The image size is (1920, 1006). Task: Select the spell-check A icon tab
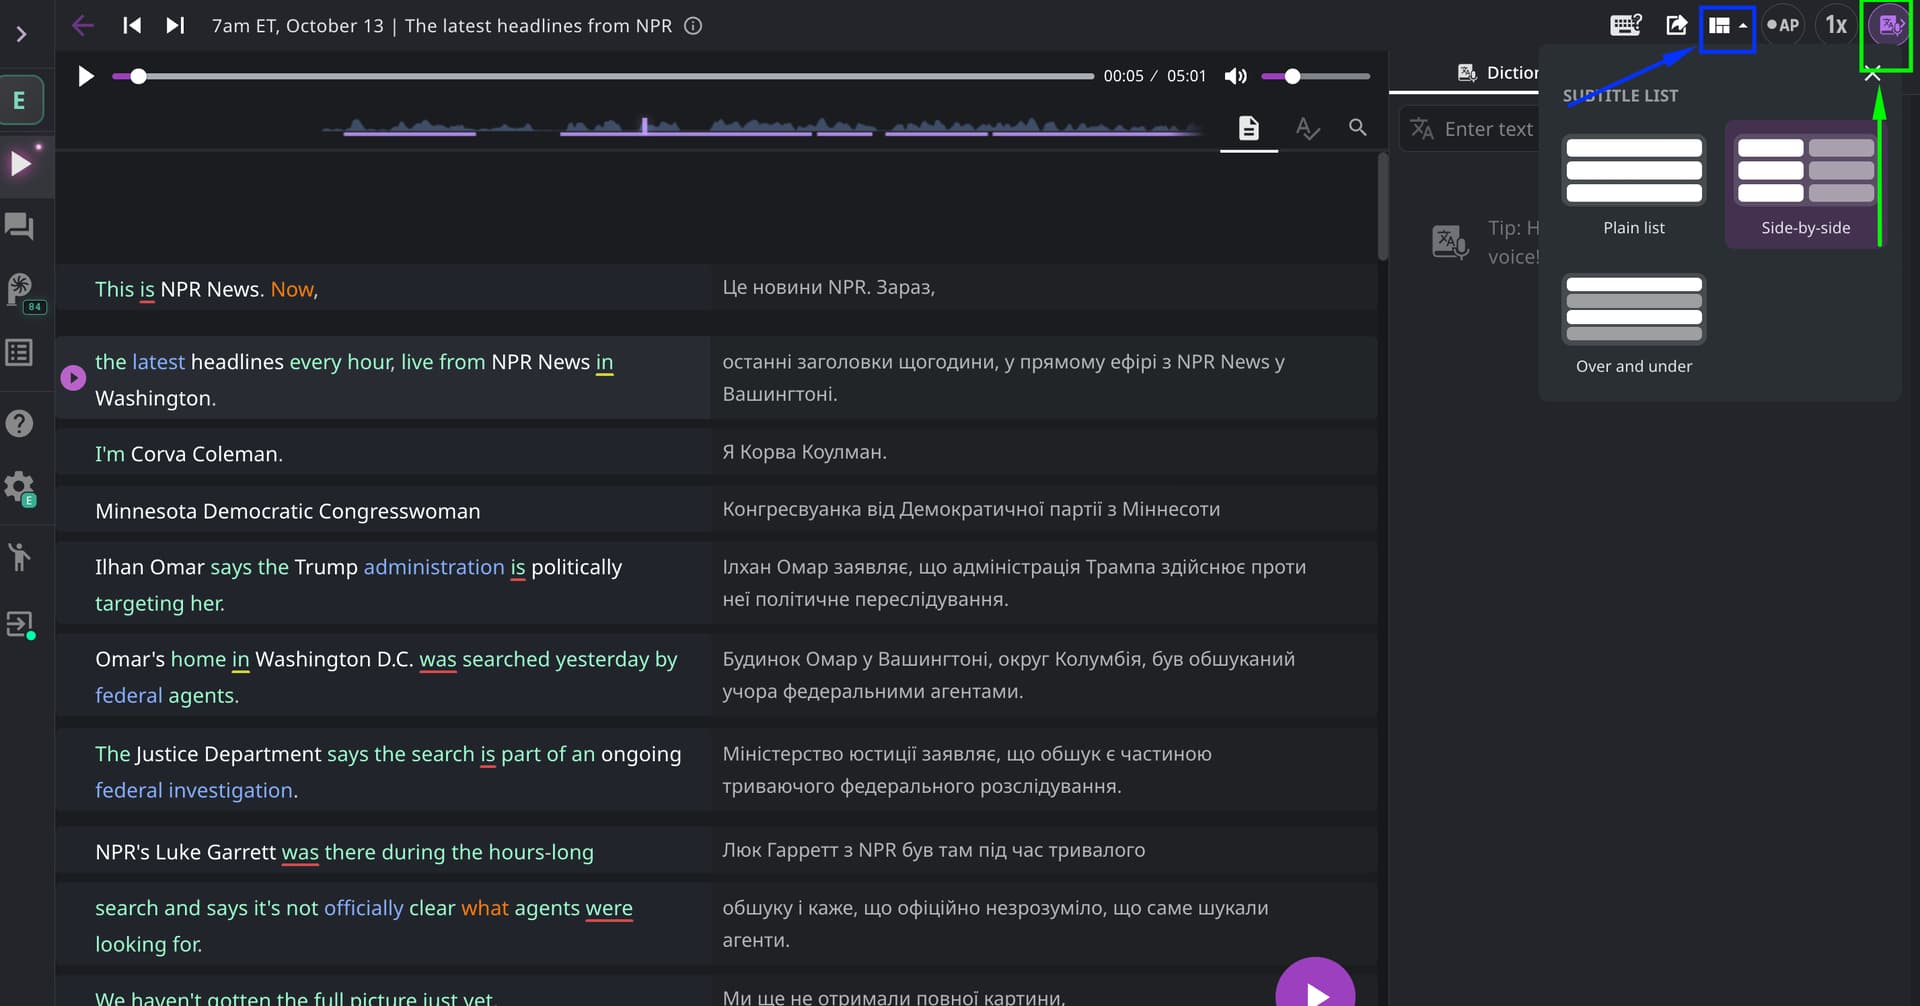click(x=1307, y=128)
